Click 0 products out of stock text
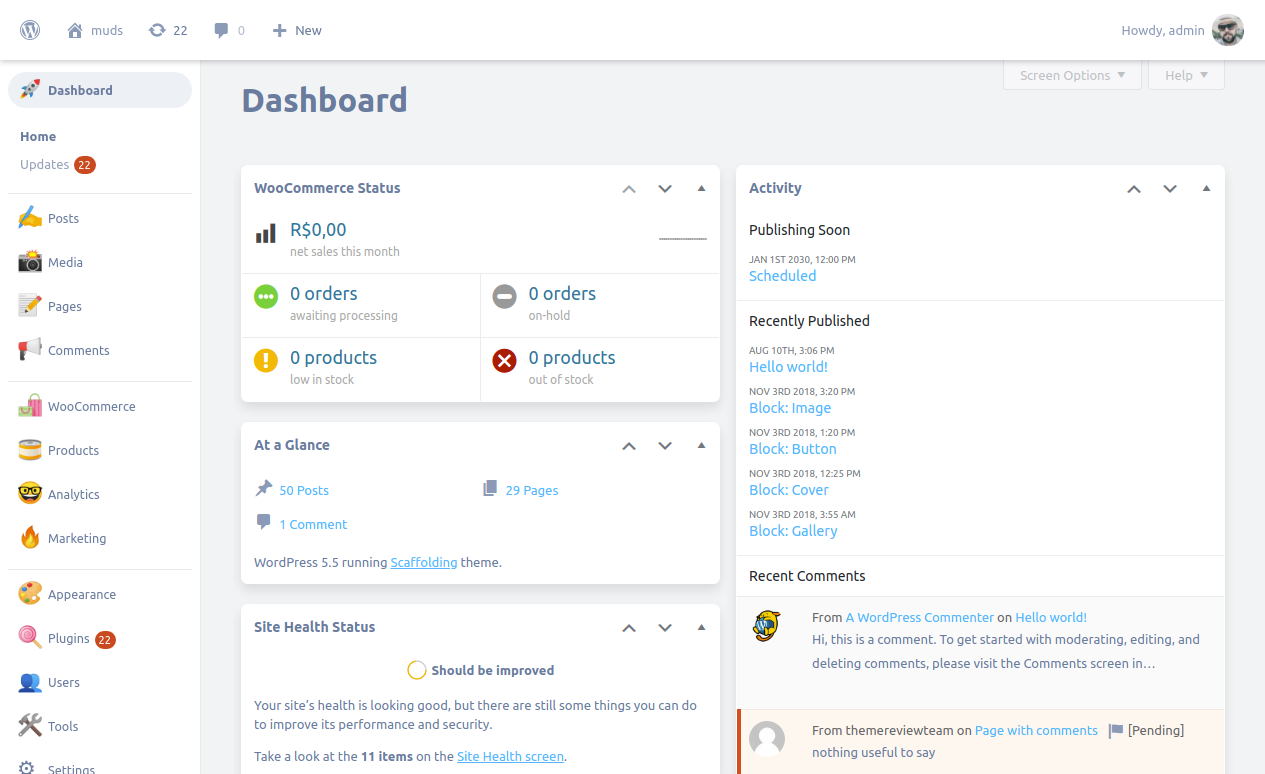The width and height of the screenshot is (1265, 774). (x=572, y=358)
